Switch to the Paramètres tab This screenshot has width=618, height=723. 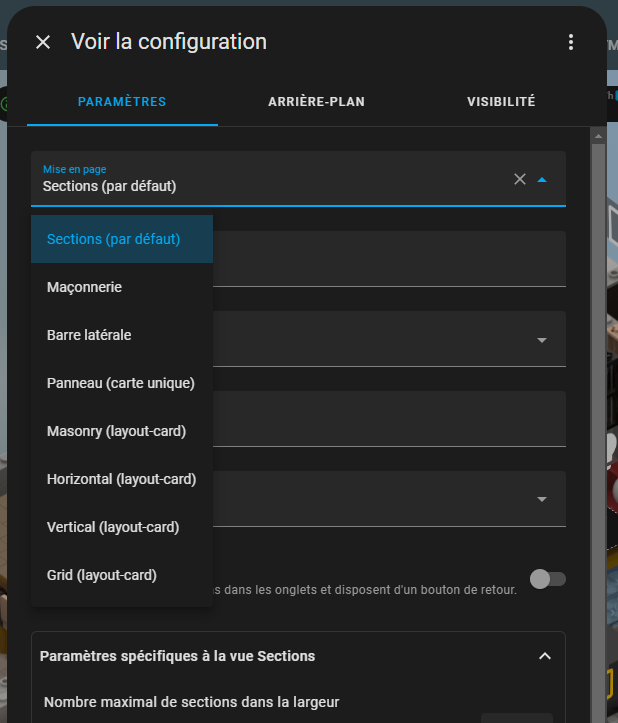click(122, 102)
